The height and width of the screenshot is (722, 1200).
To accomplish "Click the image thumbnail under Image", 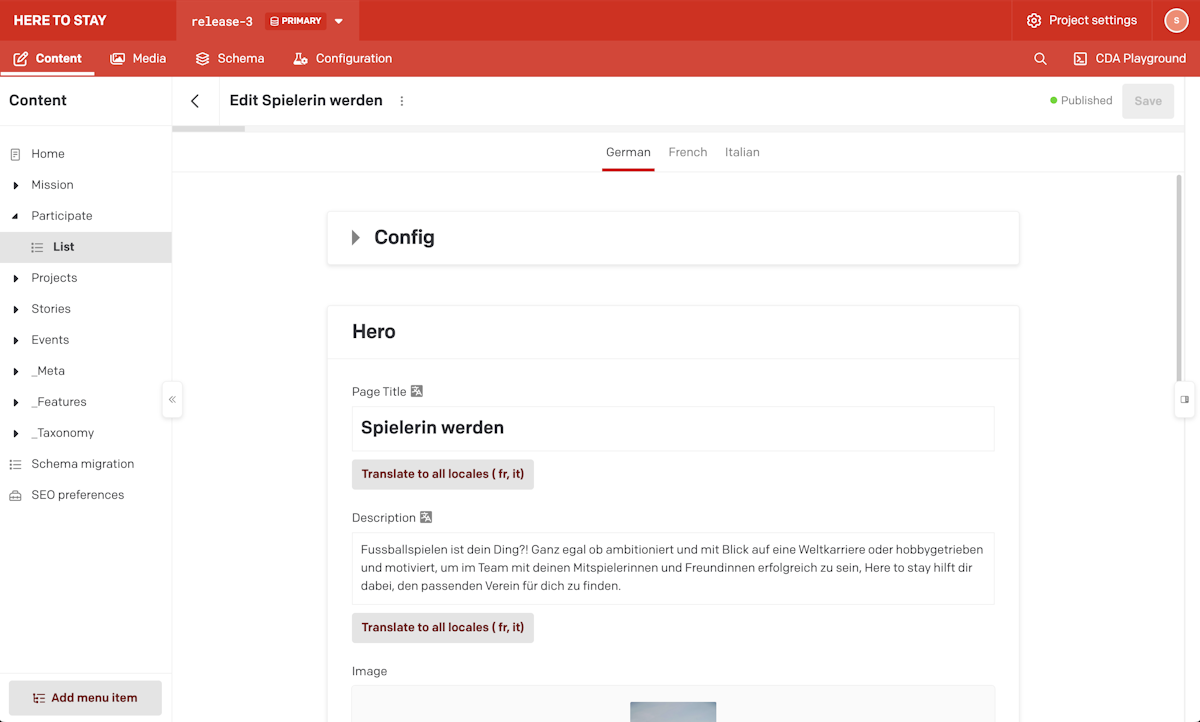I will point(673,712).
